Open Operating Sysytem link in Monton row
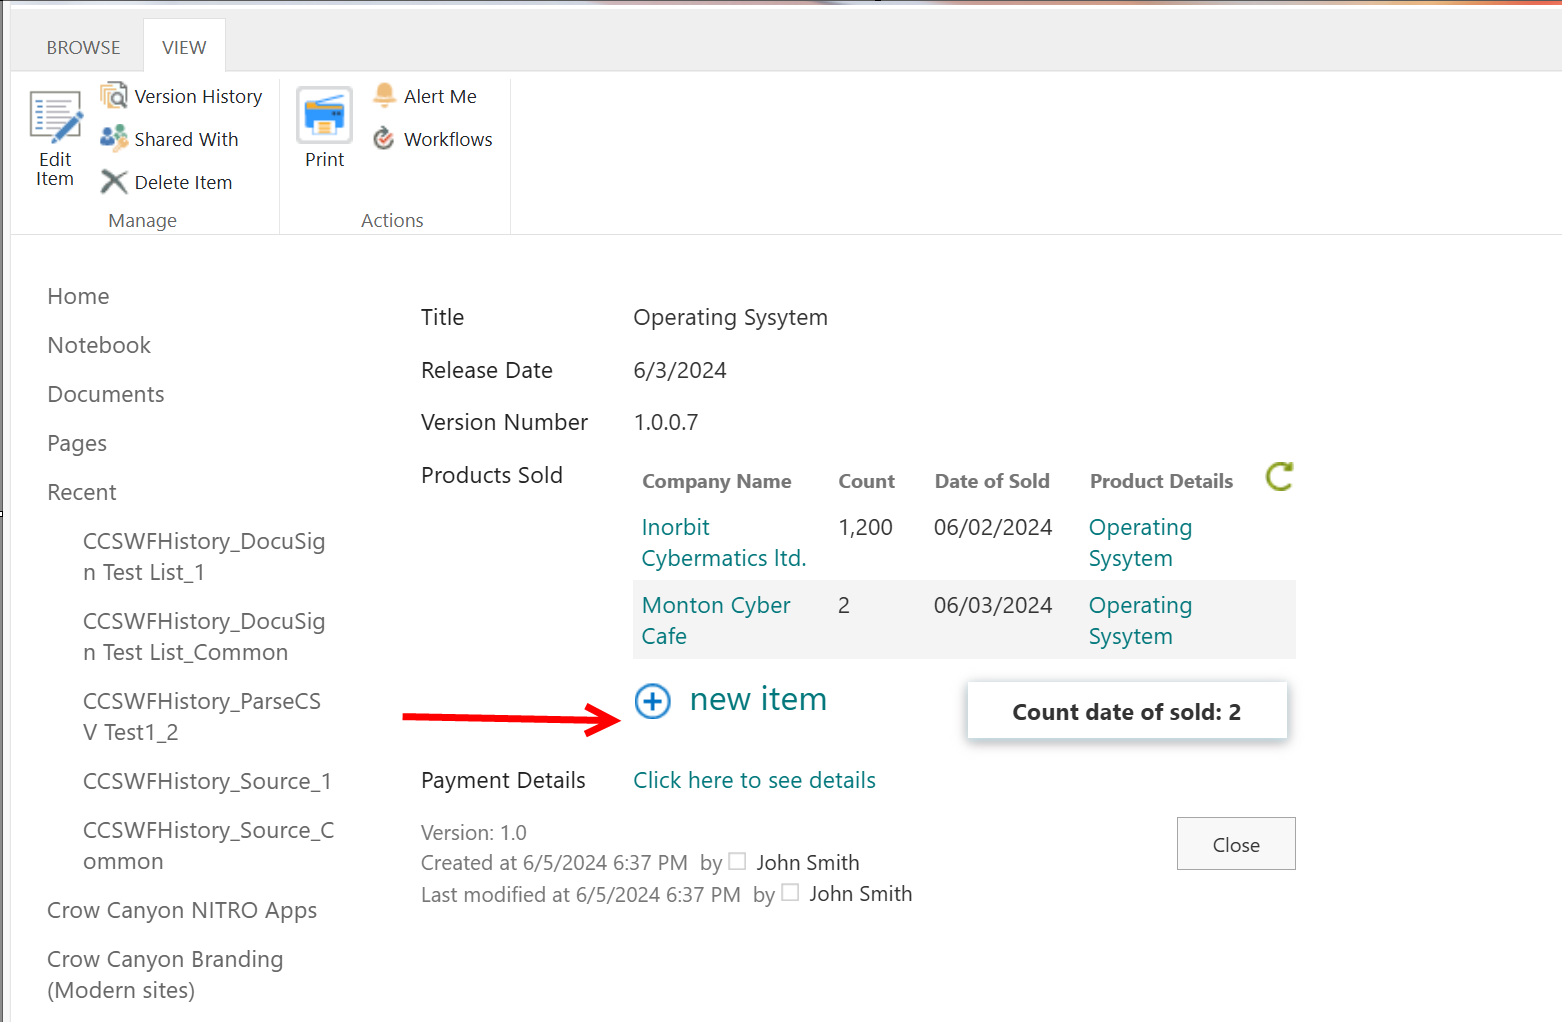 click(1140, 620)
